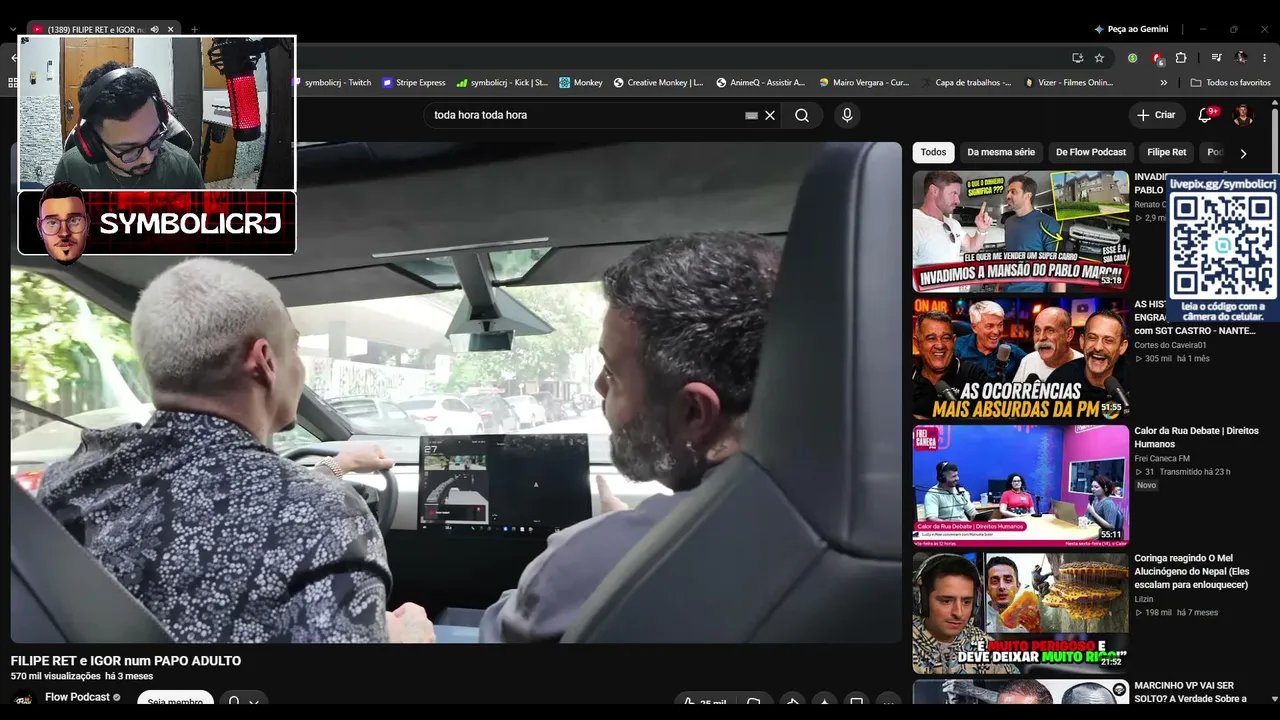
Task: Open the Vizer - Filmes Online bookmark
Action: click(x=1069, y=83)
